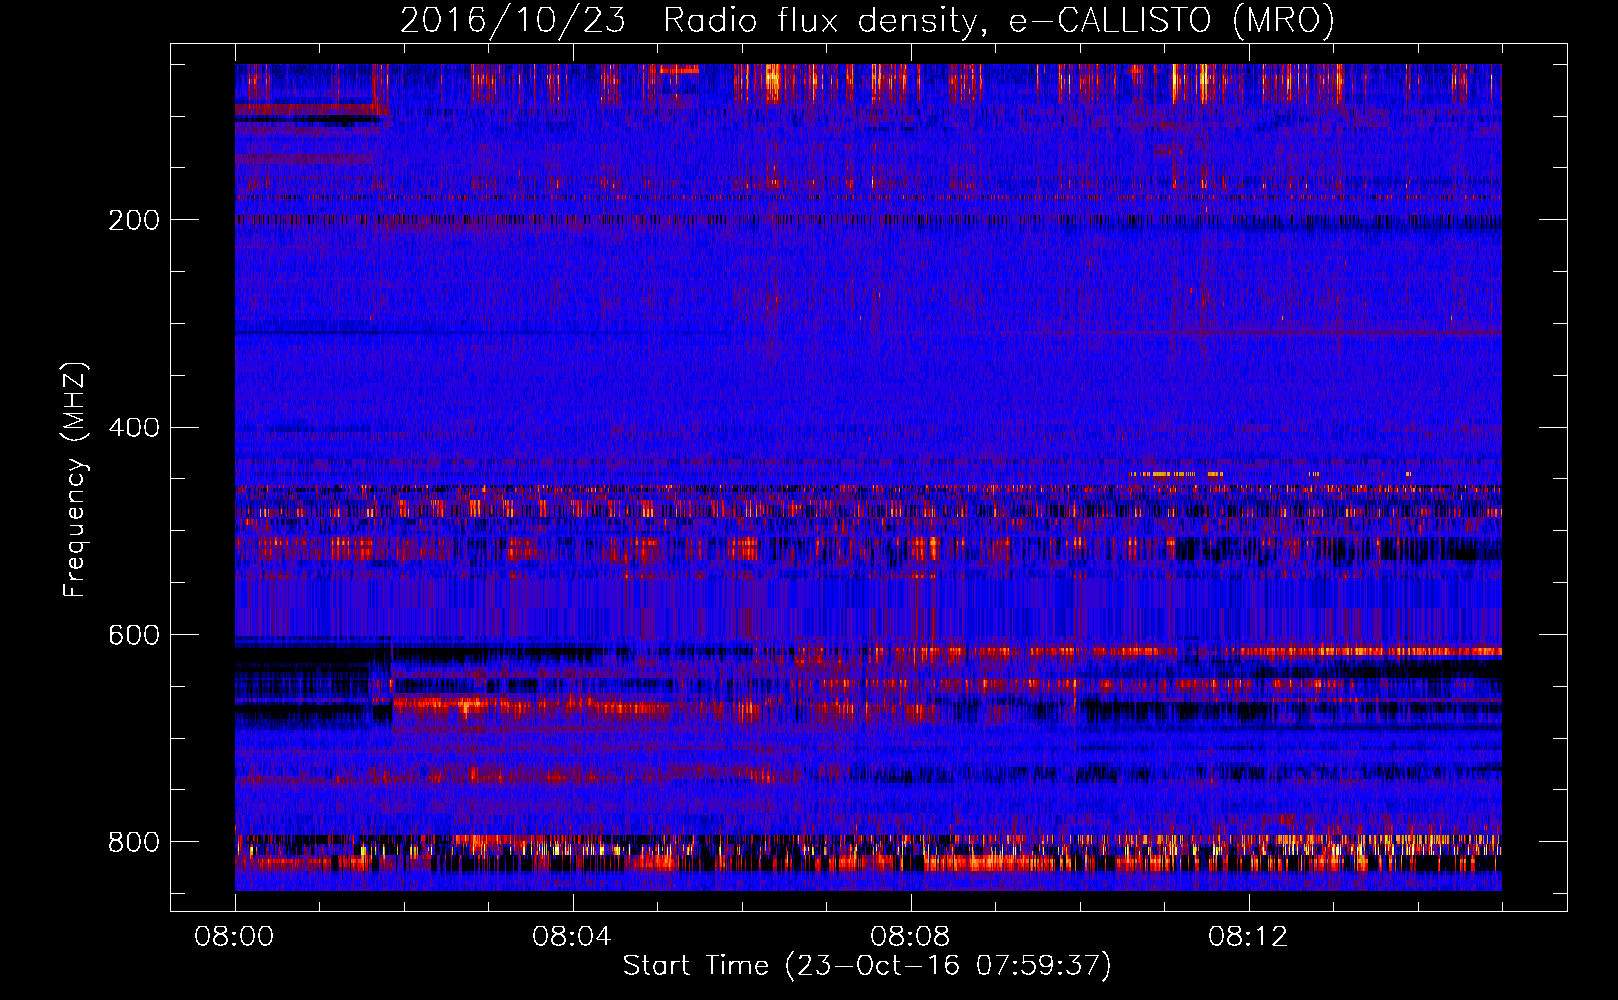Image resolution: width=1618 pixels, height=1000 pixels.
Task: Click the 08:04 time tick label
Action: [572, 937]
